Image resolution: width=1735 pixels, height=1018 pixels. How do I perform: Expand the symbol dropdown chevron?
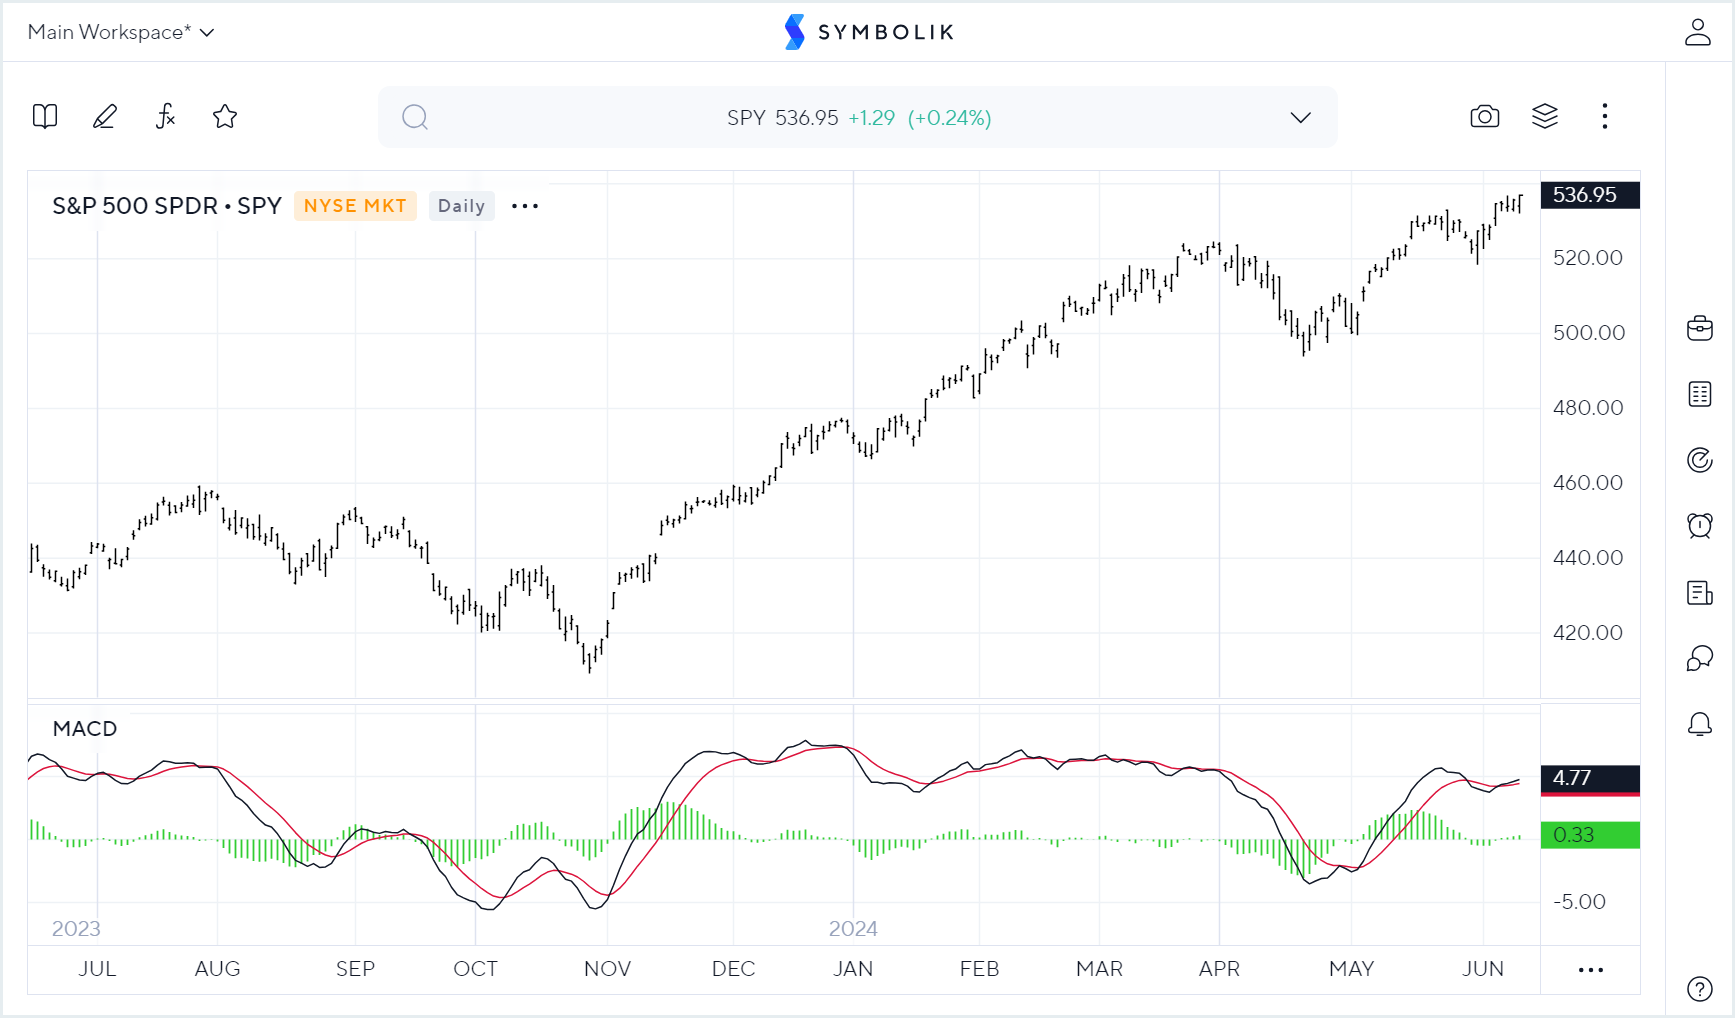tap(1300, 118)
